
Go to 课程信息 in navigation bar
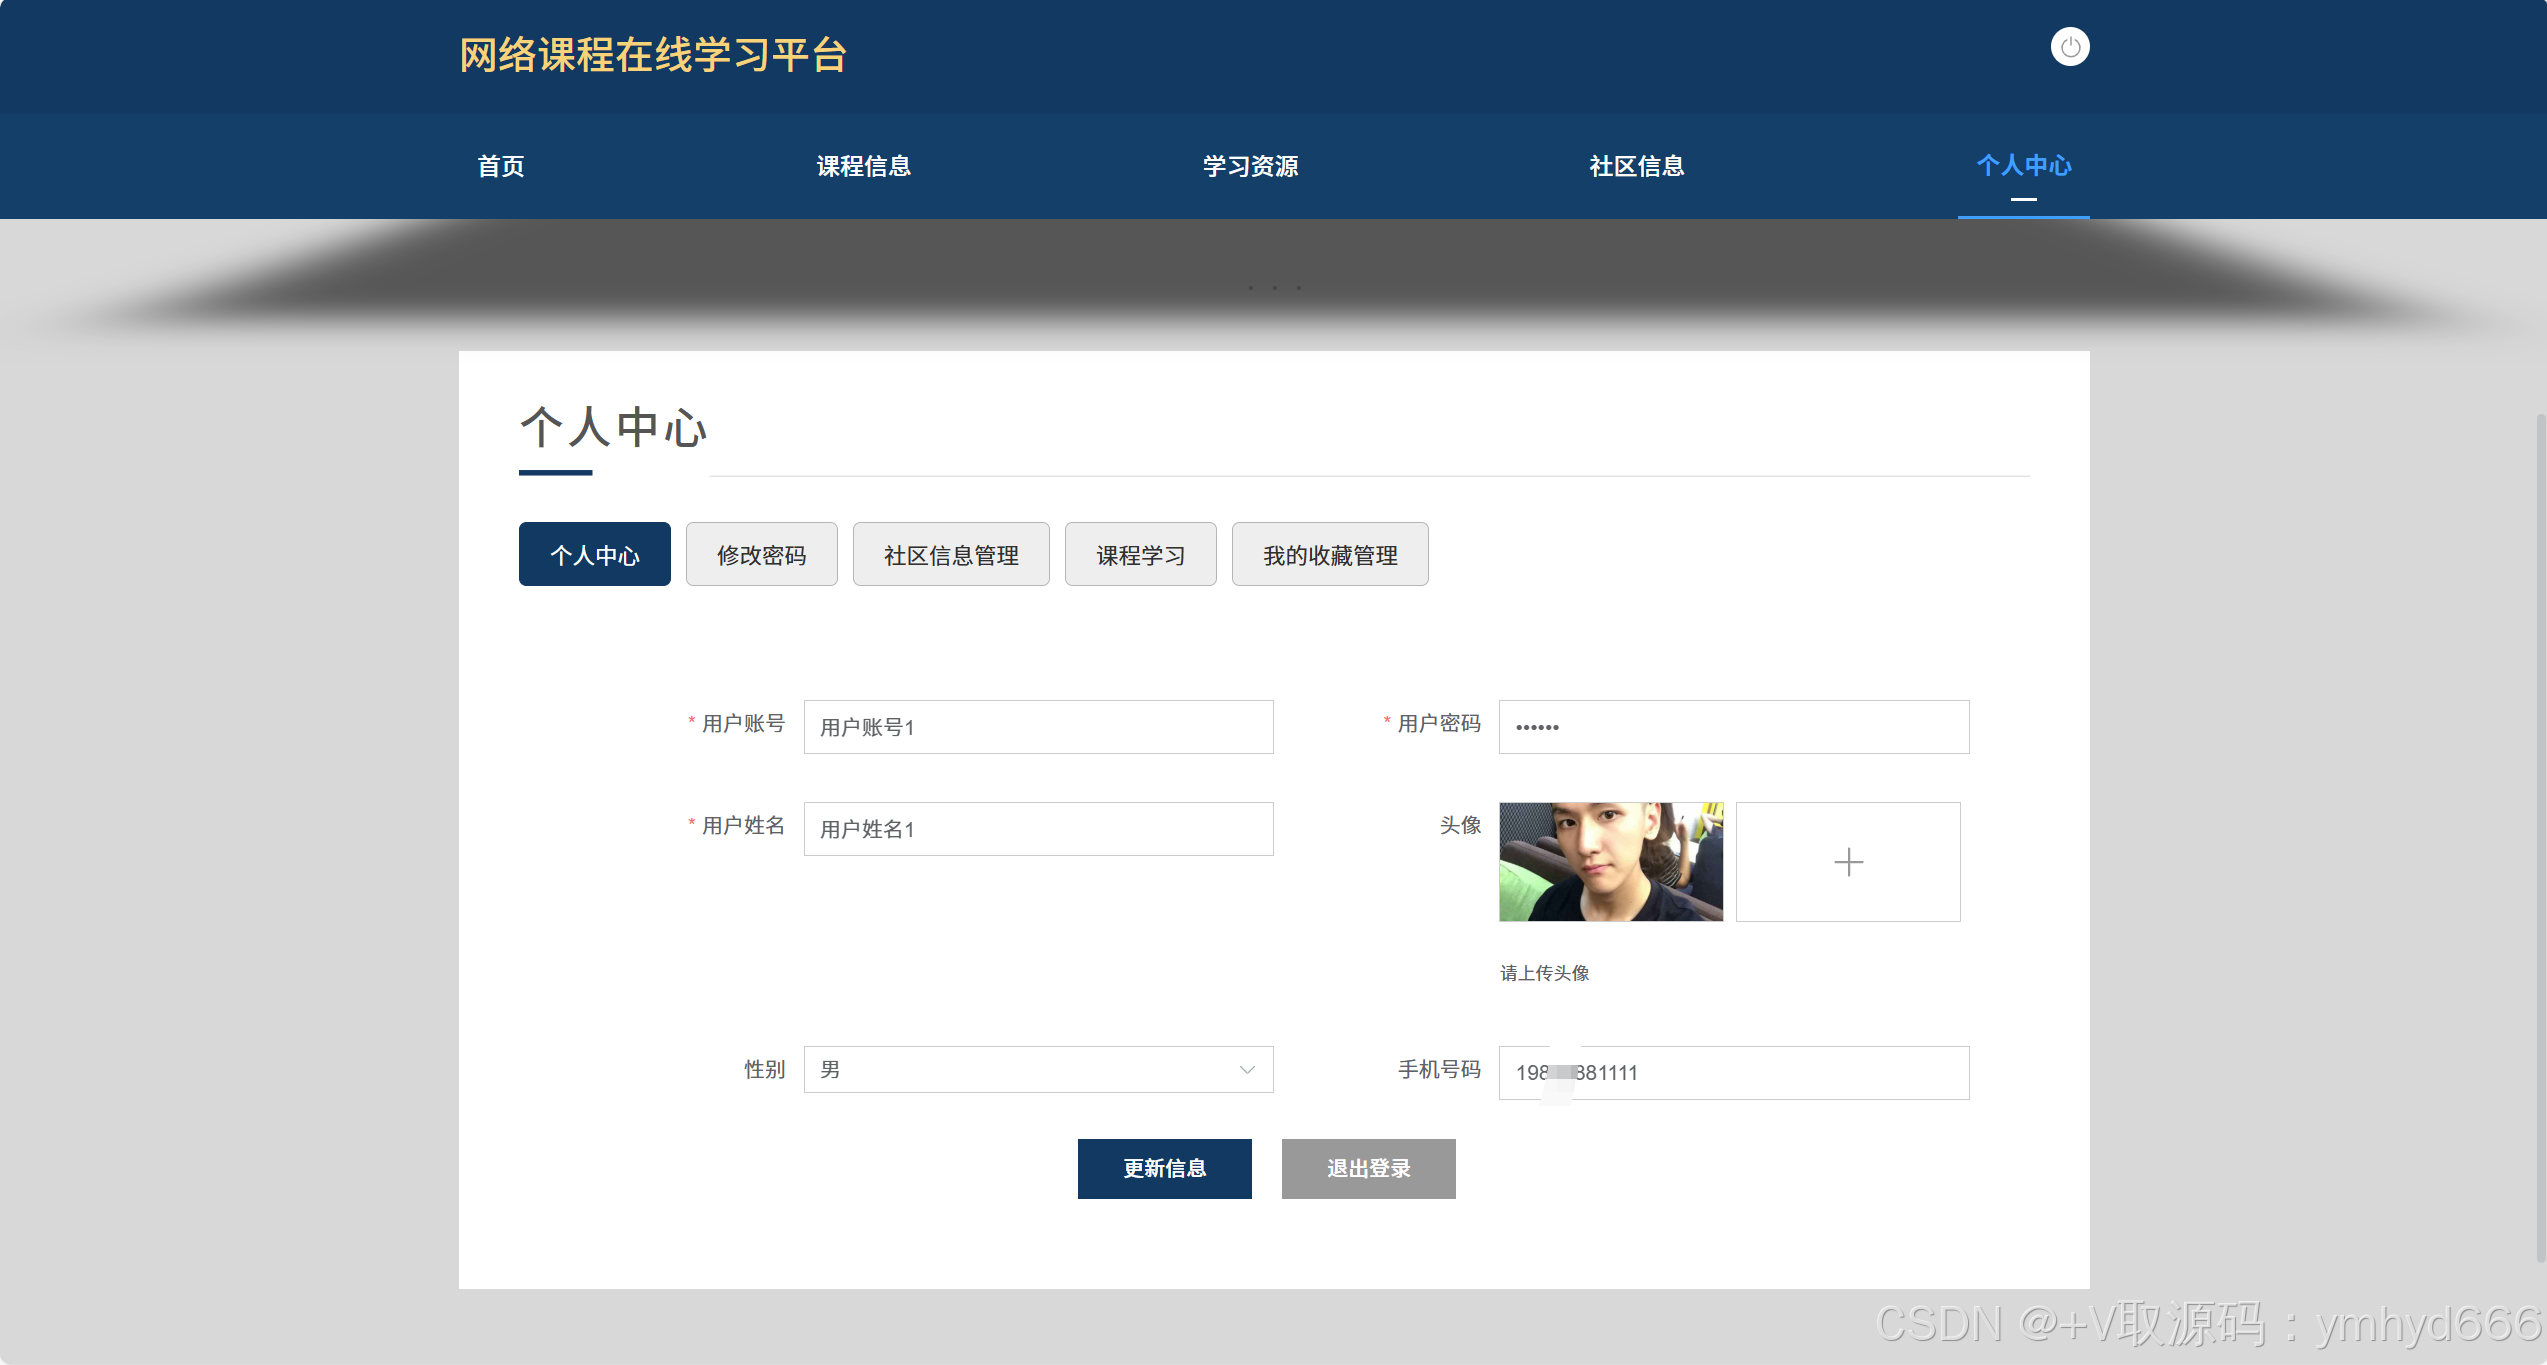click(863, 166)
